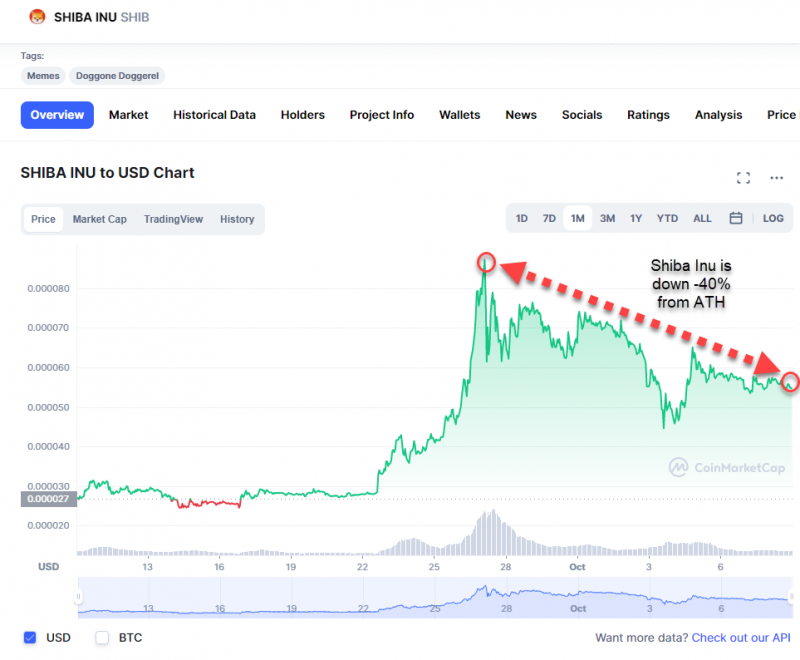Go to the Holders tab
The width and height of the screenshot is (800, 660).
(x=303, y=115)
